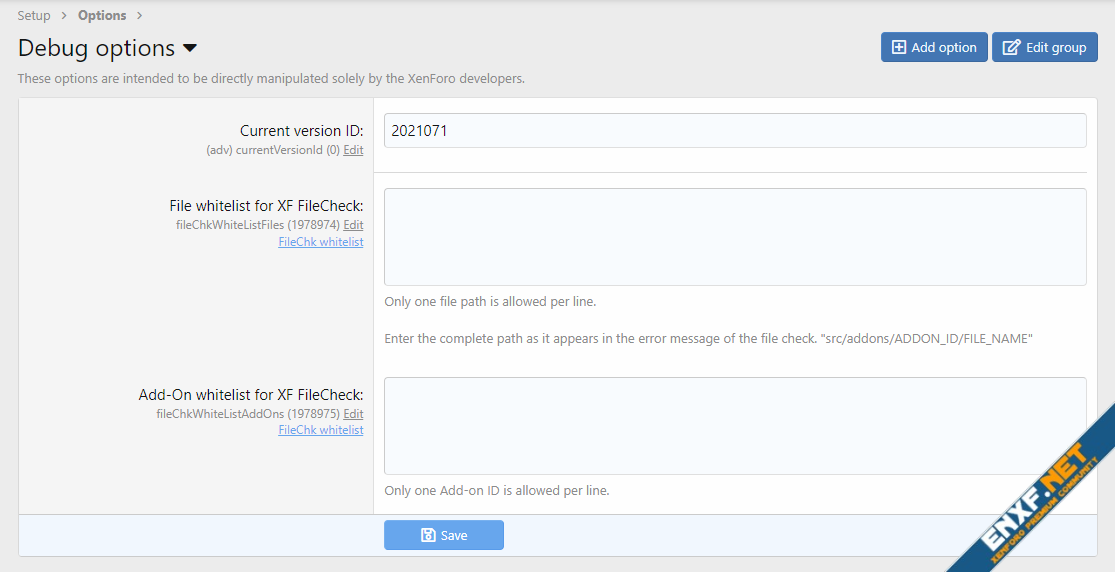
Task: Open Options in the breadcrumb trail
Action: click(x=102, y=16)
